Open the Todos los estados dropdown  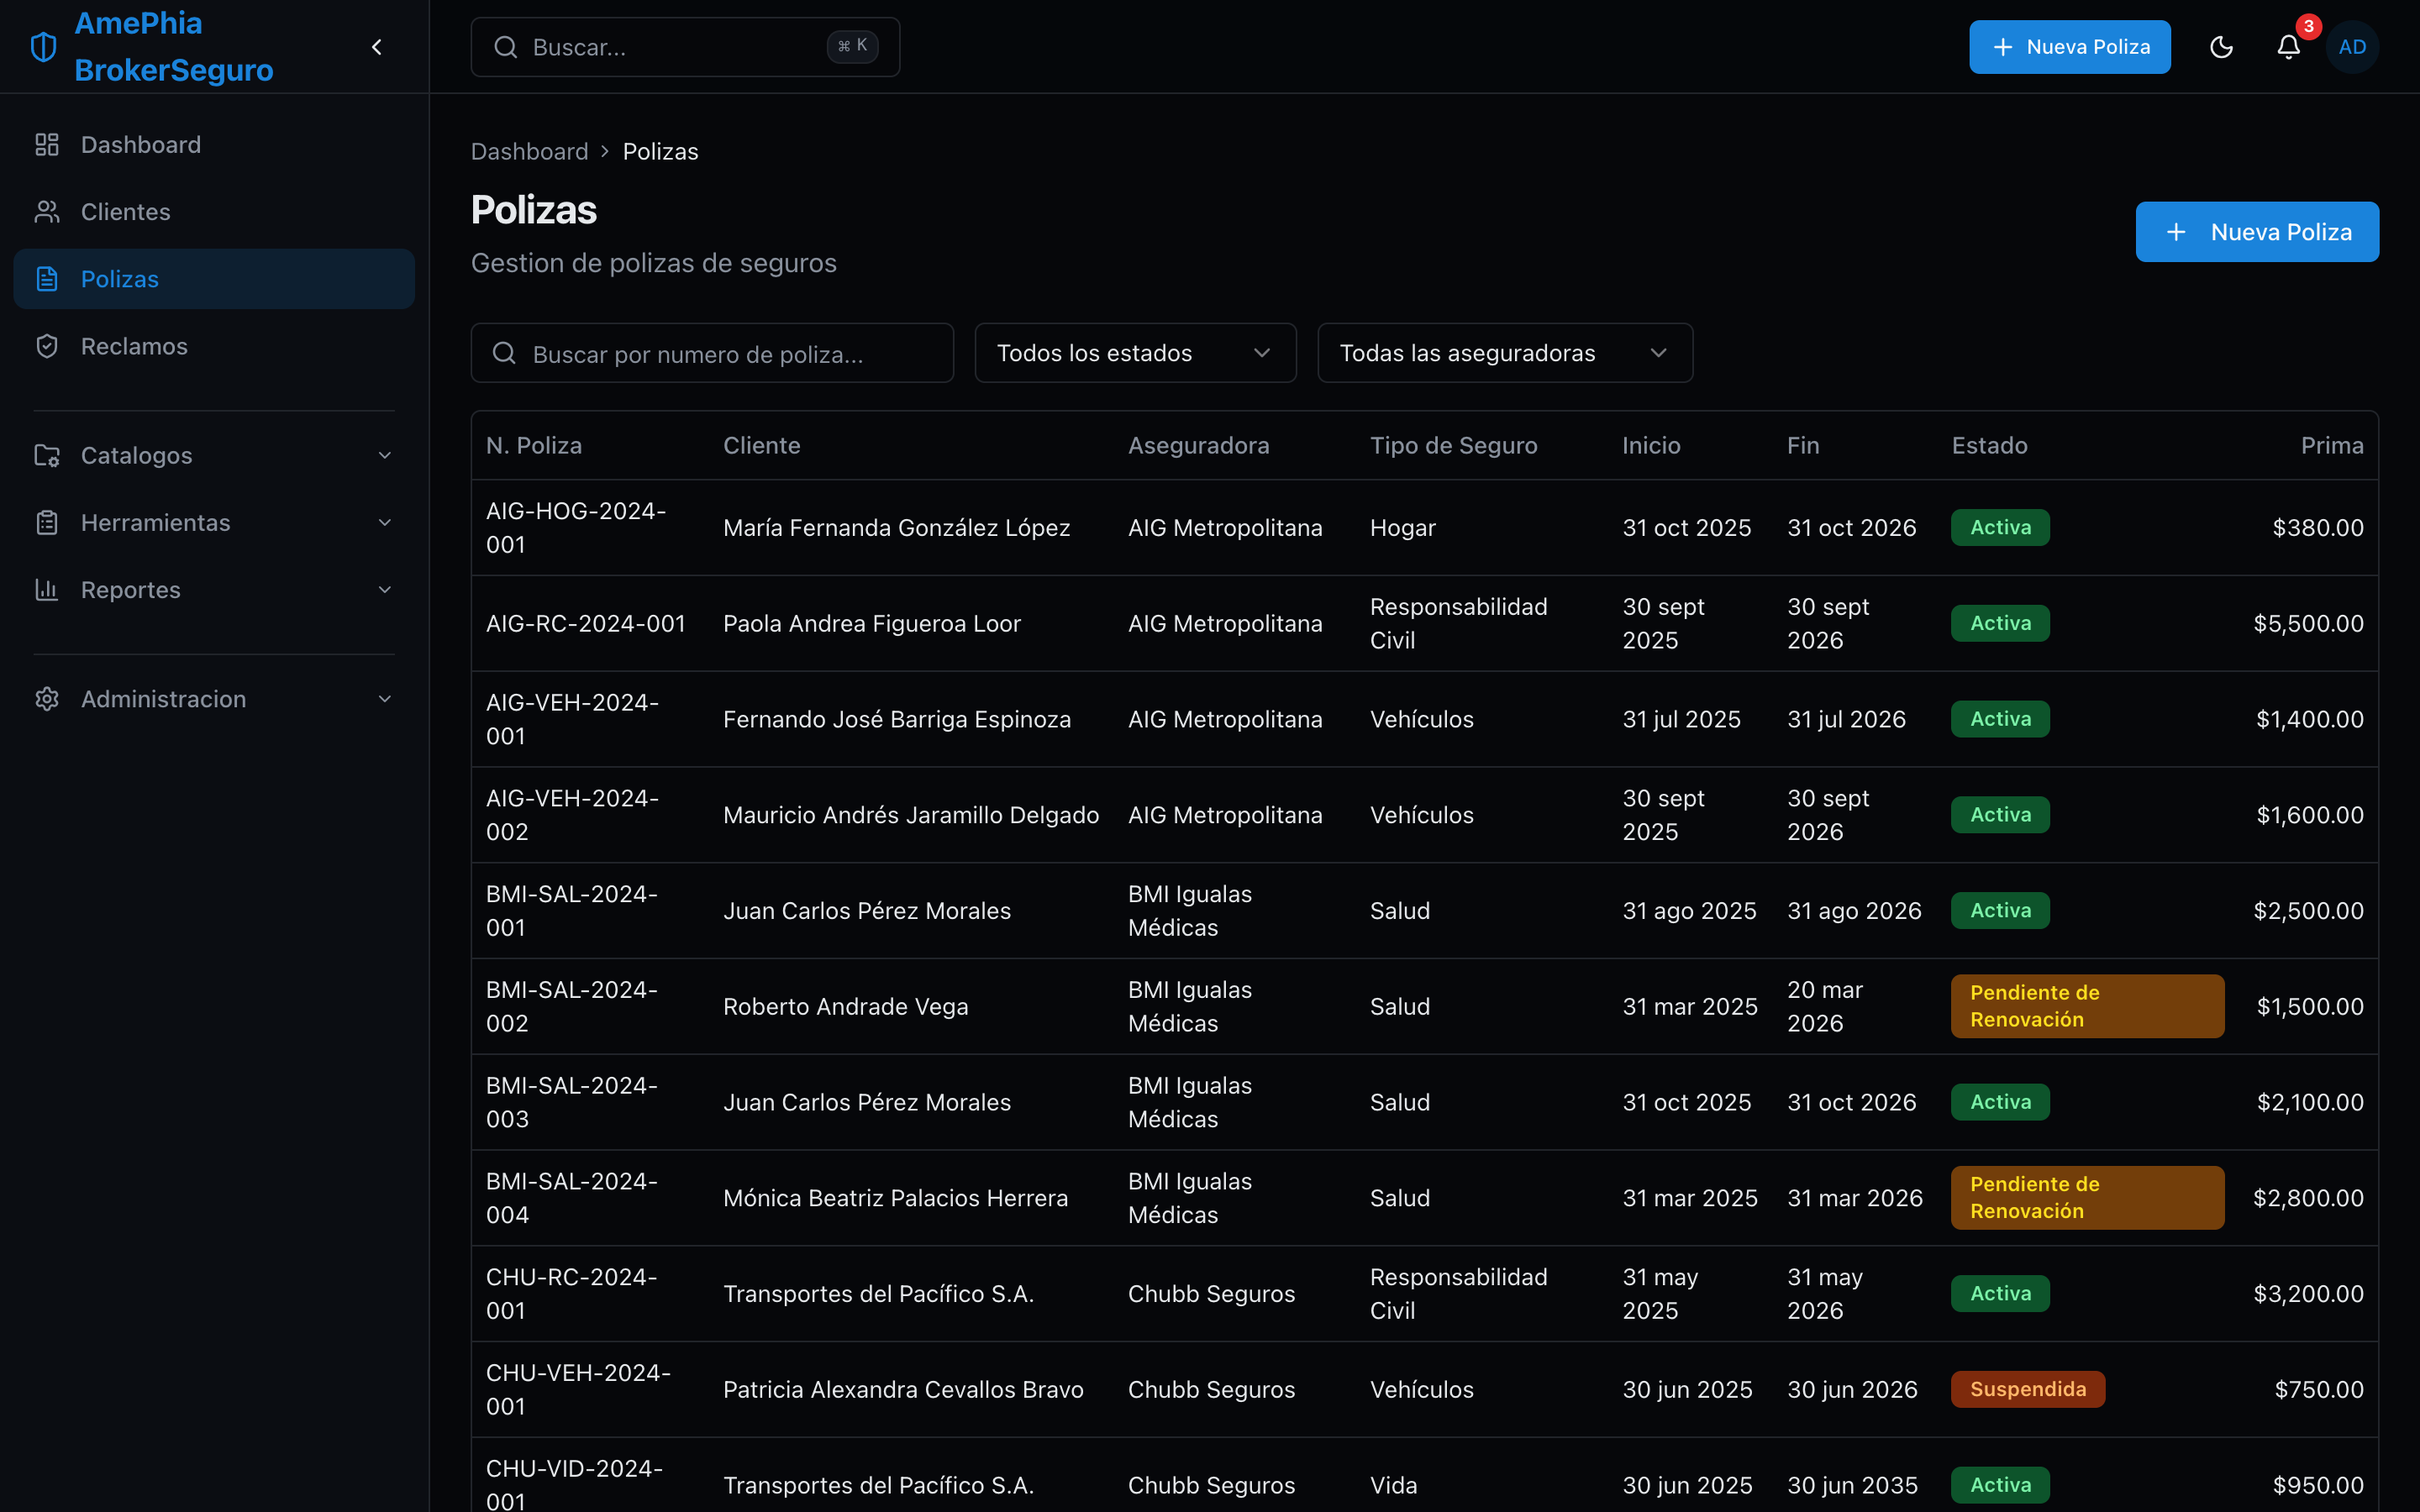(1135, 353)
